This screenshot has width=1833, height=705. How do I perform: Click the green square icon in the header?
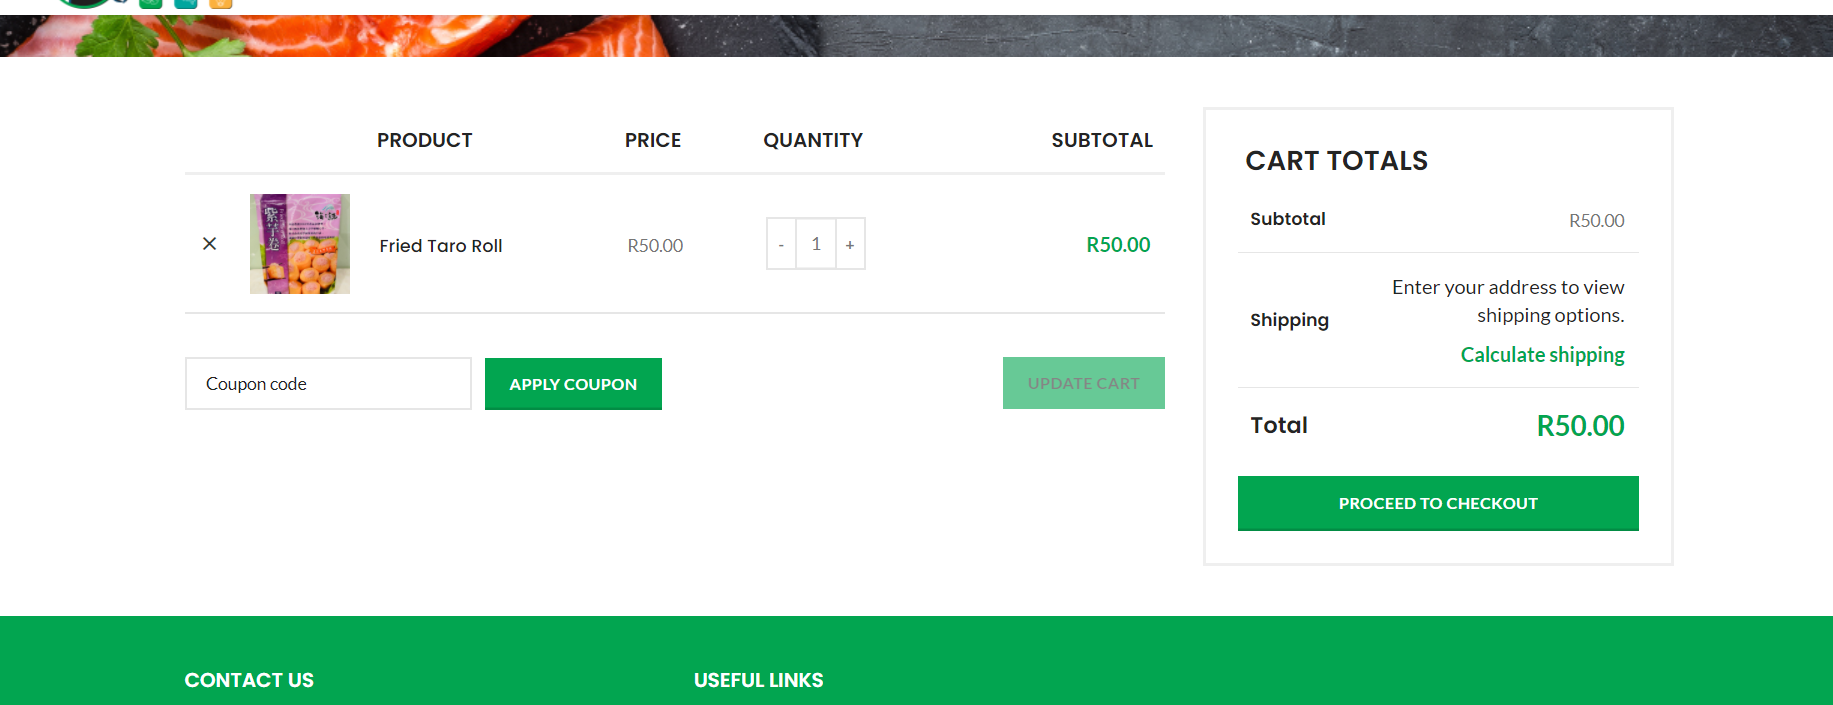151,3
